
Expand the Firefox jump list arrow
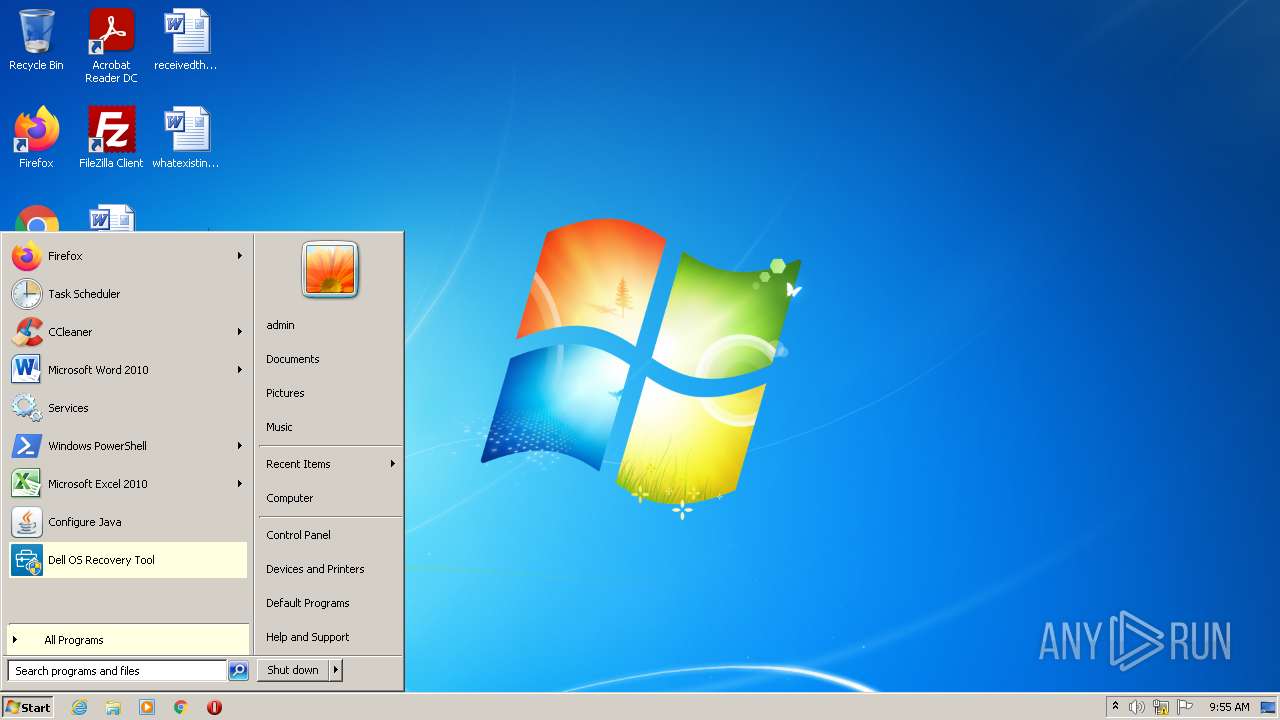240,256
